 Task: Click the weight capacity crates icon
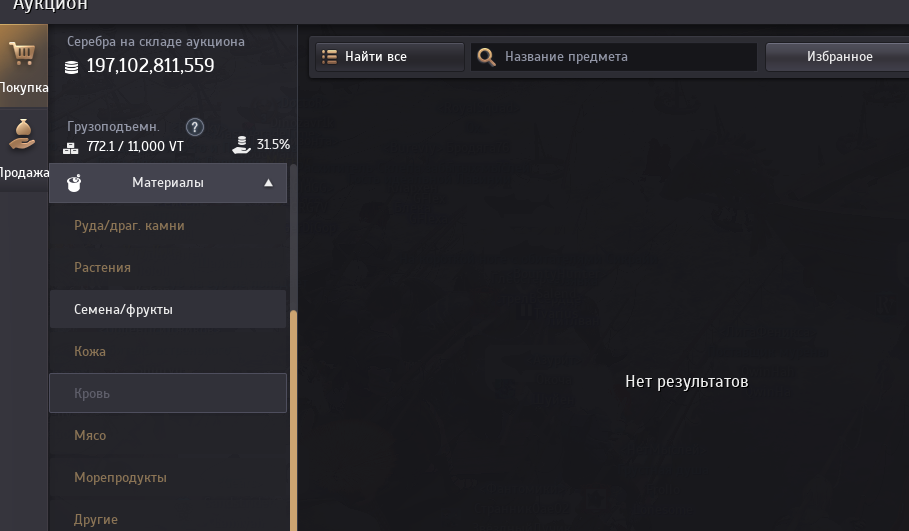click(71, 147)
